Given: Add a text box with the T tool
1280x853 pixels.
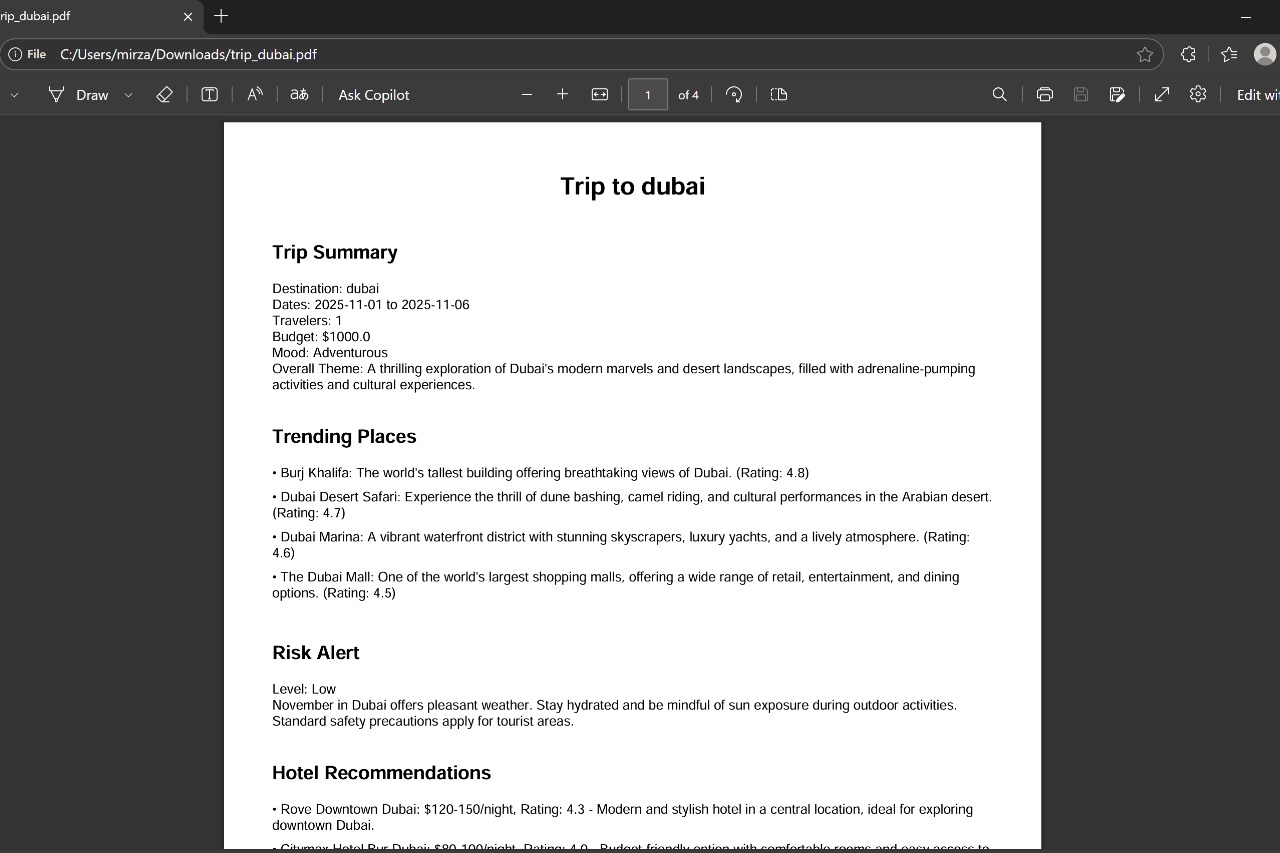Looking at the screenshot, I should click(210, 94).
